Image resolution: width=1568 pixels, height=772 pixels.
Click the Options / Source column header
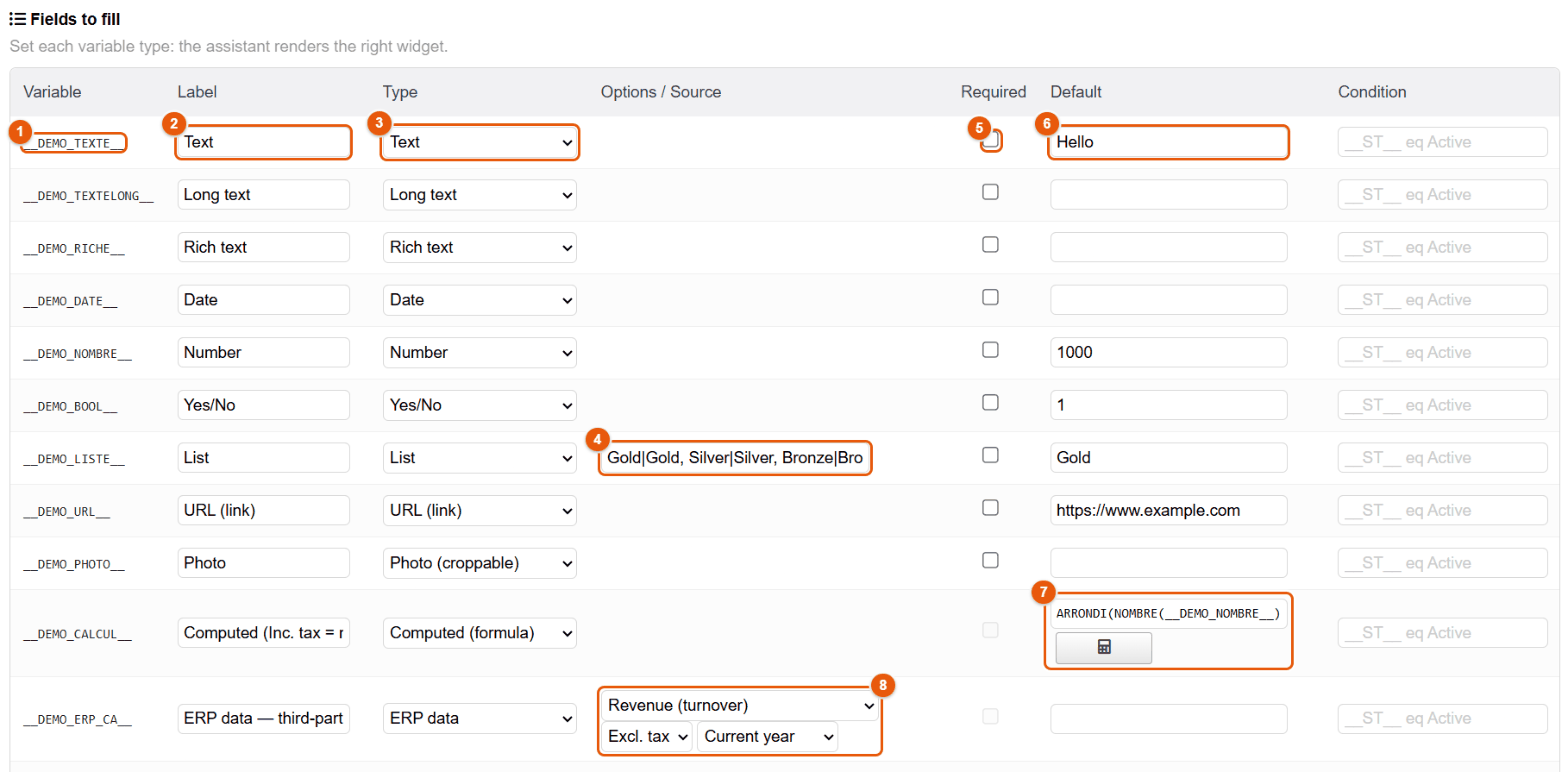[x=661, y=92]
